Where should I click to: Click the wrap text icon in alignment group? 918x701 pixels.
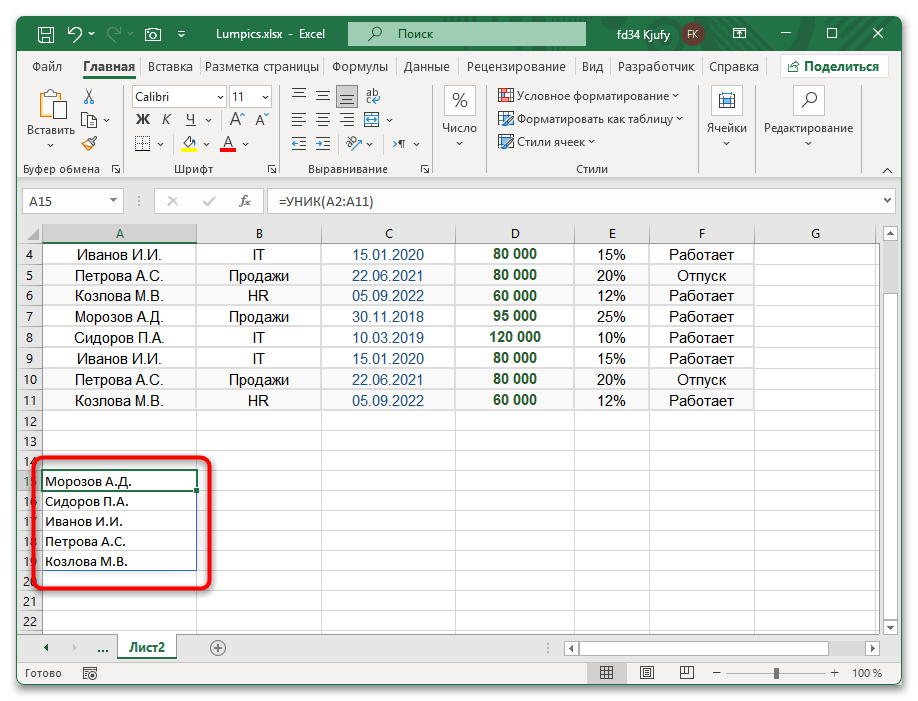371,98
